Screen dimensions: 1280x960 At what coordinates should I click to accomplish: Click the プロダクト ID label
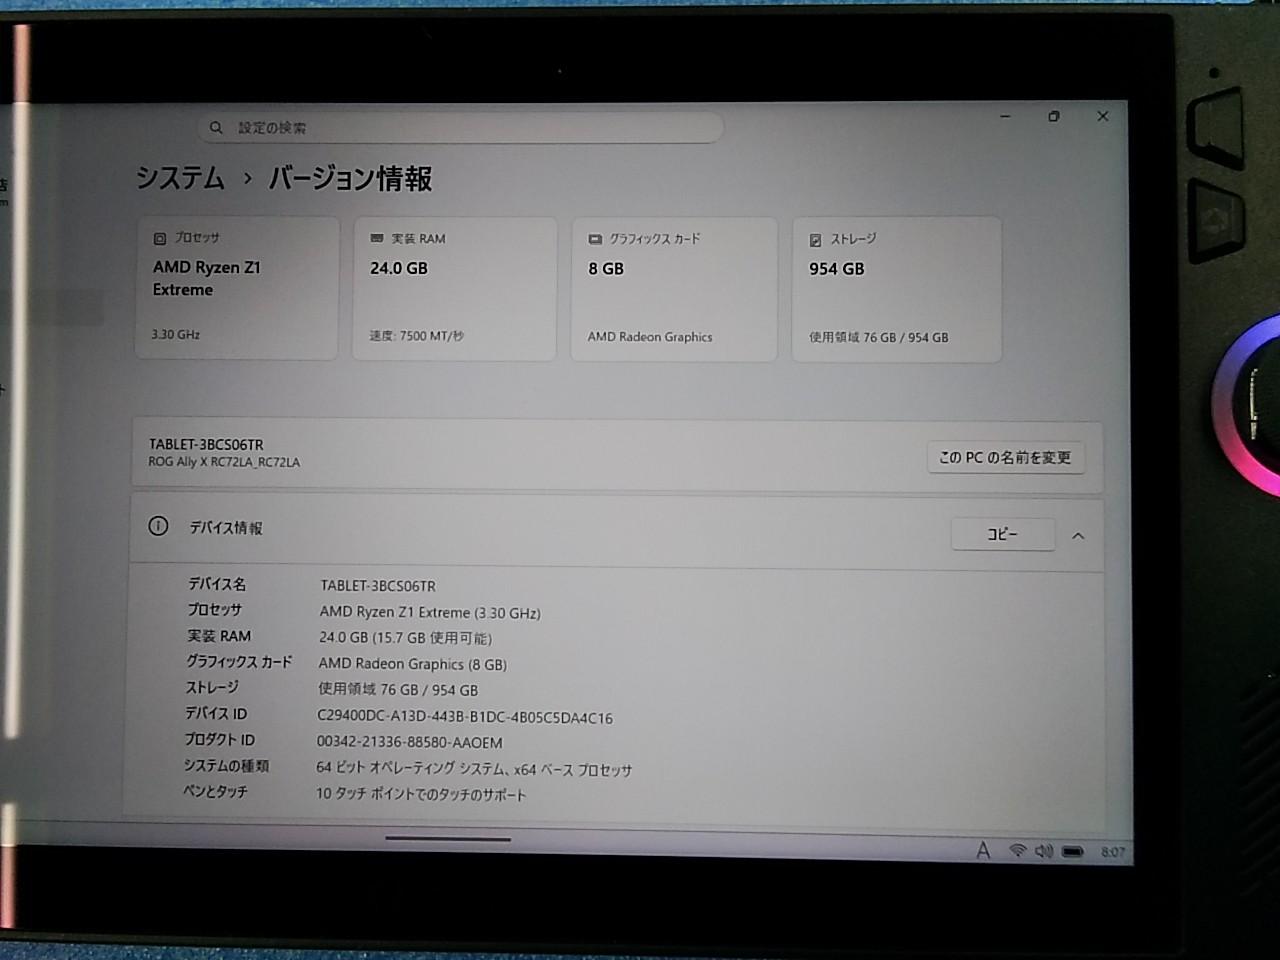click(x=219, y=739)
